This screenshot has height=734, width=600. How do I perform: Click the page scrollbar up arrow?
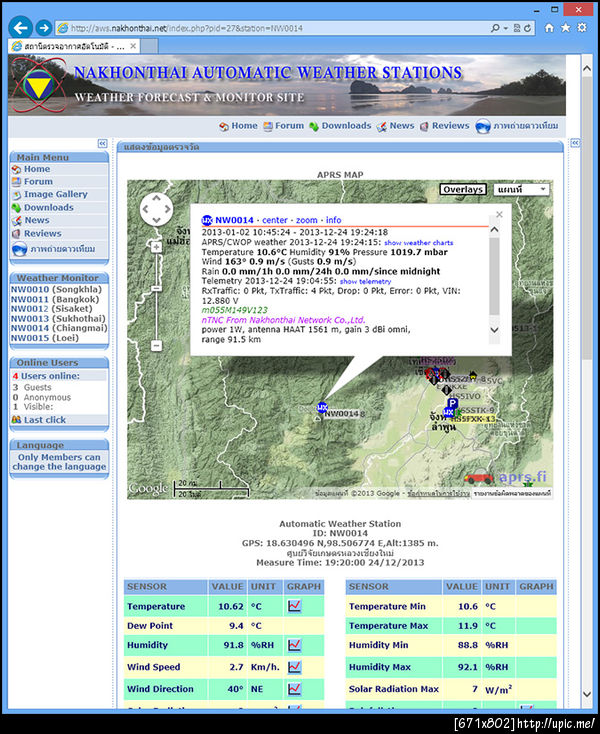point(587,68)
